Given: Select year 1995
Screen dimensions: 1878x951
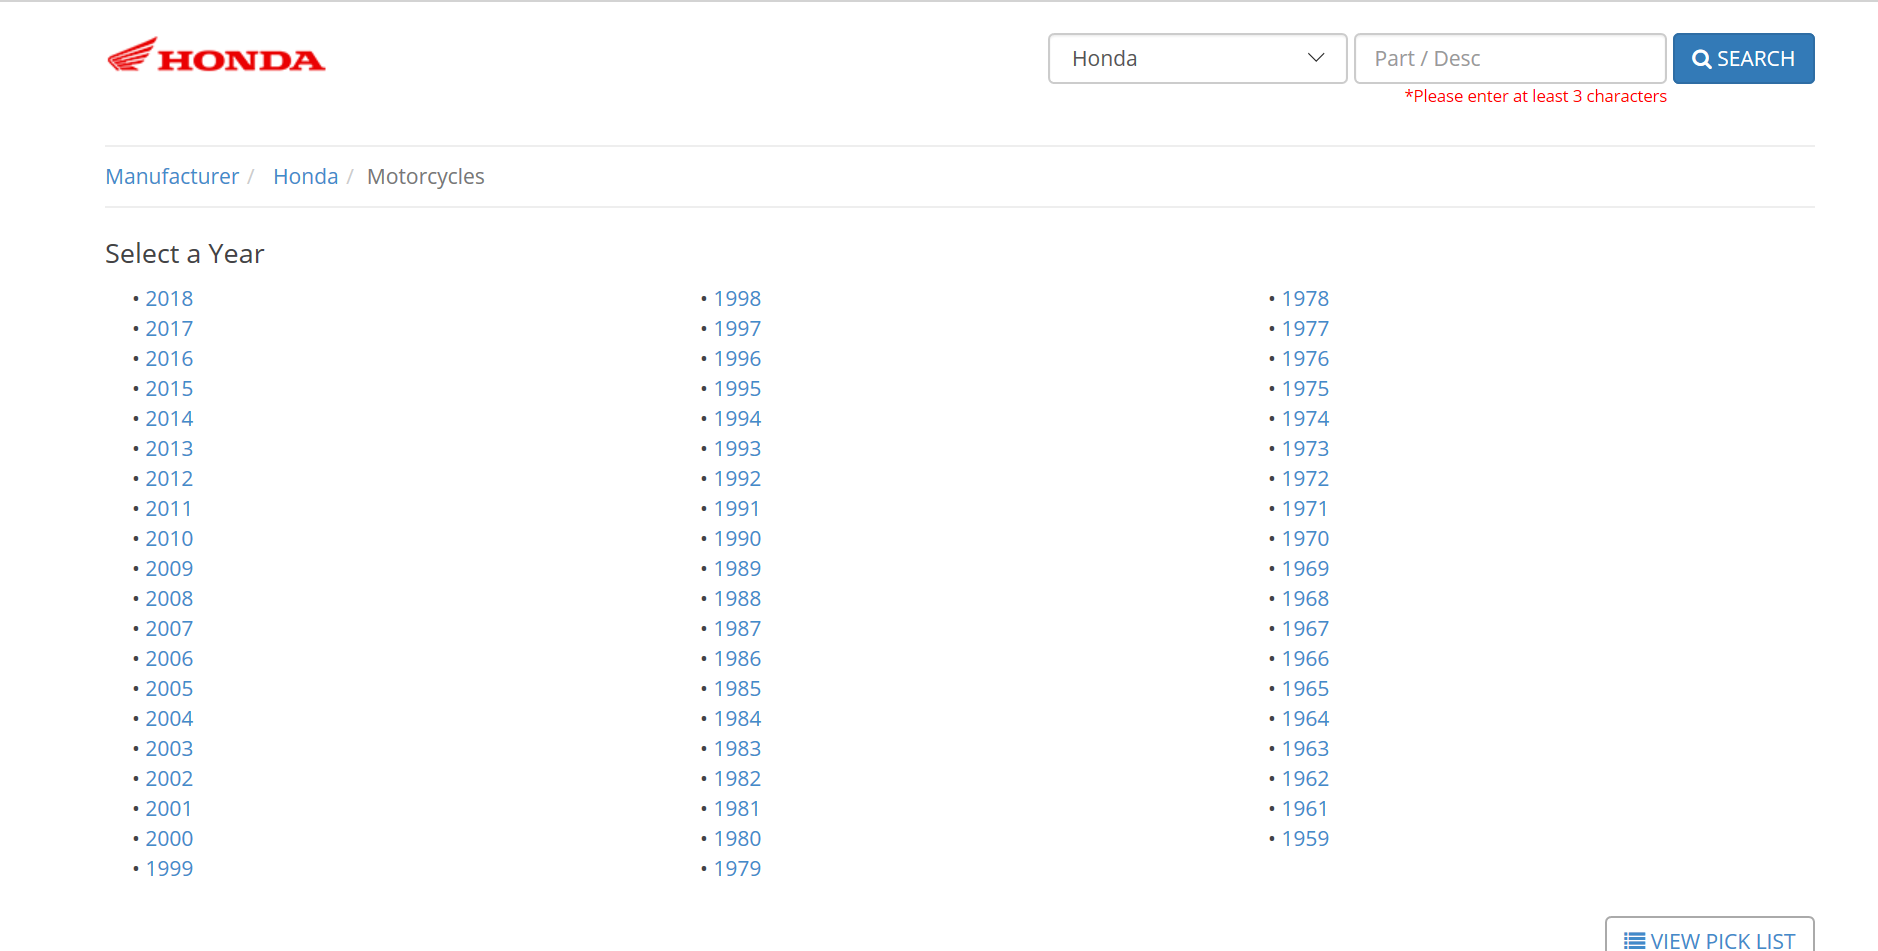Looking at the screenshot, I should [x=737, y=389].
